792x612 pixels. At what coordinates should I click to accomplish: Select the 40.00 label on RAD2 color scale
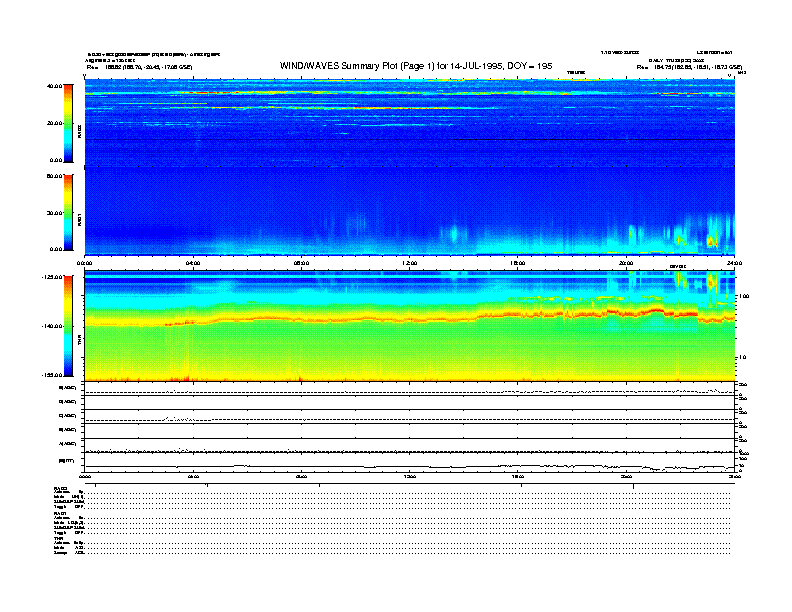54,86
